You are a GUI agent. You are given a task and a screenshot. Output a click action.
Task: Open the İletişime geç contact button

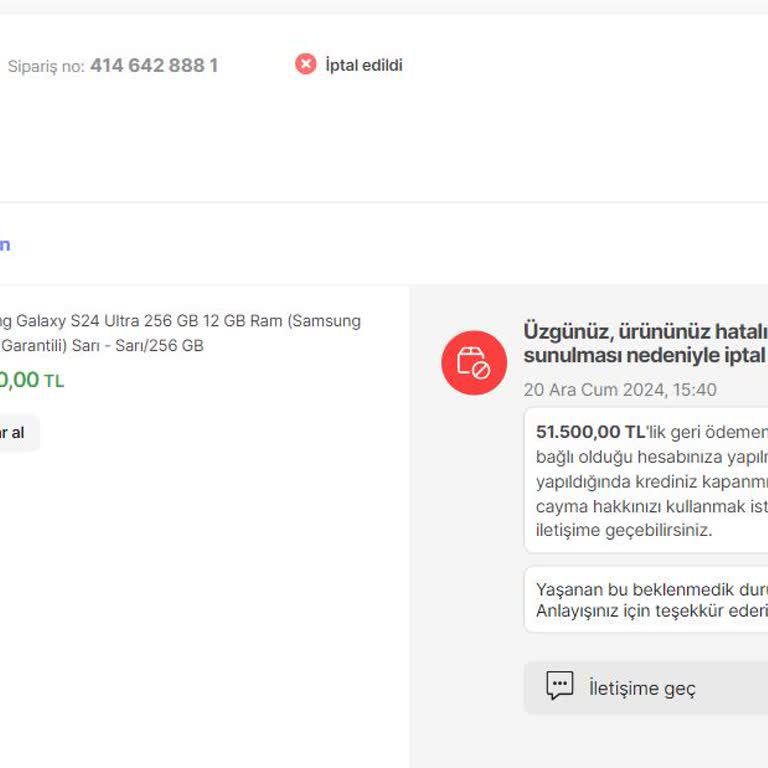pyautogui.click(x=646, y=687)
